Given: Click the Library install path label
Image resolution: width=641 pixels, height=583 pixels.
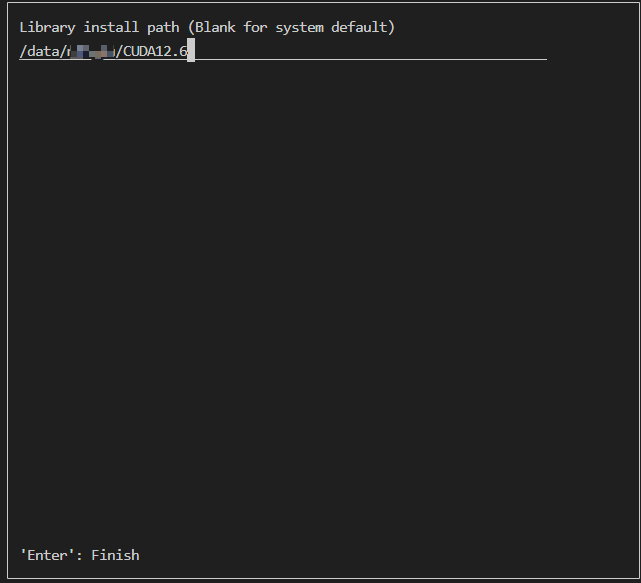Looking at the screenshot, I should click(x=99, y=28).
